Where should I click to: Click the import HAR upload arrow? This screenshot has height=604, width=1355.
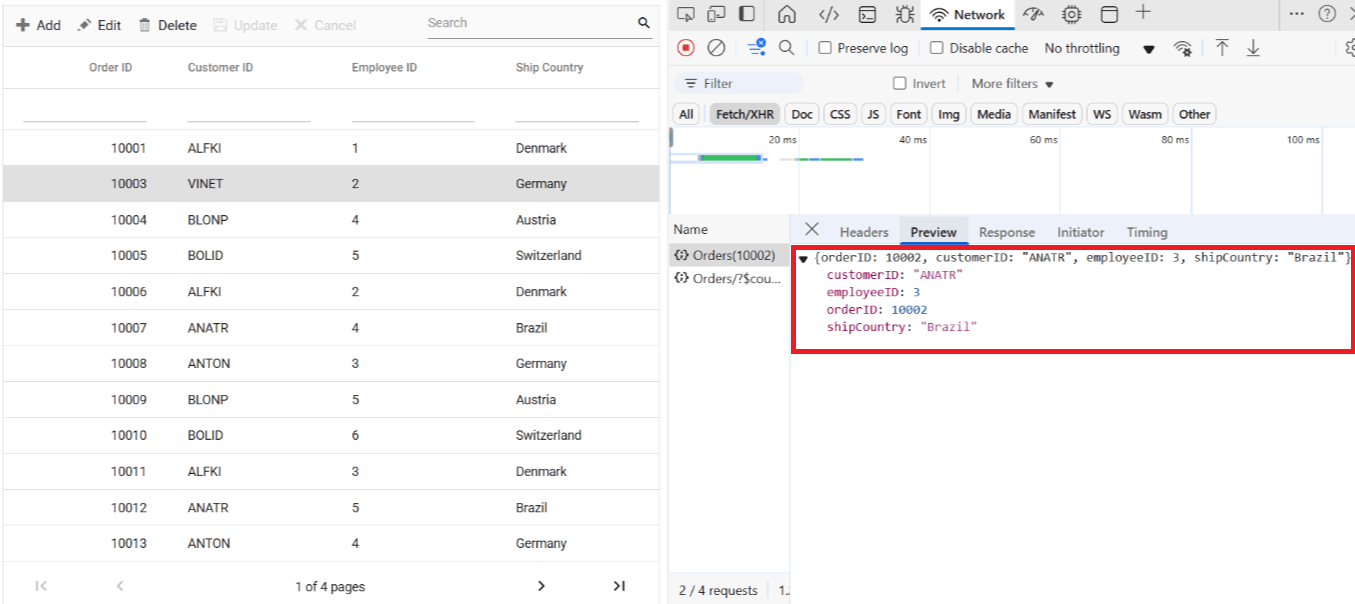point(1222,48)
